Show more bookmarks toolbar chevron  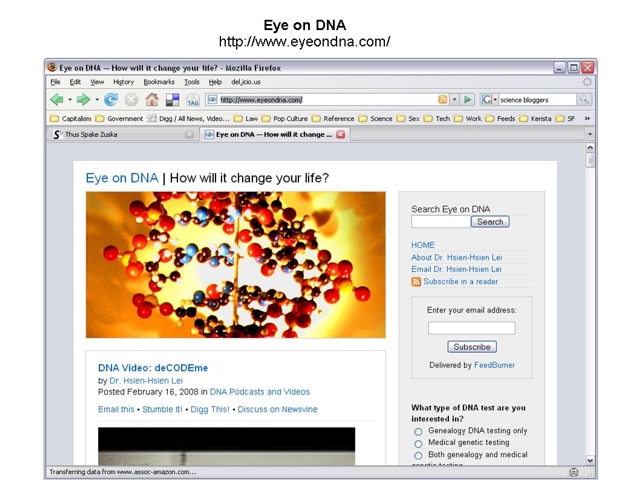pyautogui.click(x=587, y=118)
